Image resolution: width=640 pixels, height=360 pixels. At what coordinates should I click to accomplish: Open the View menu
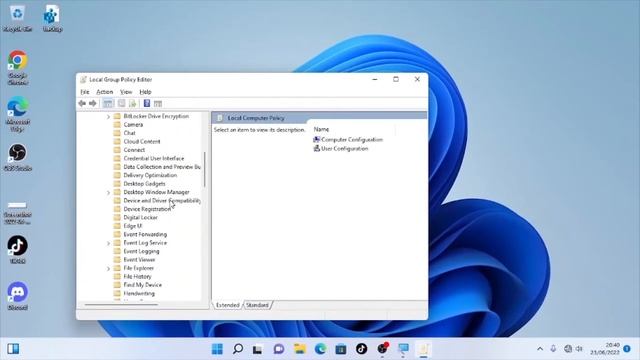[126, 92]
